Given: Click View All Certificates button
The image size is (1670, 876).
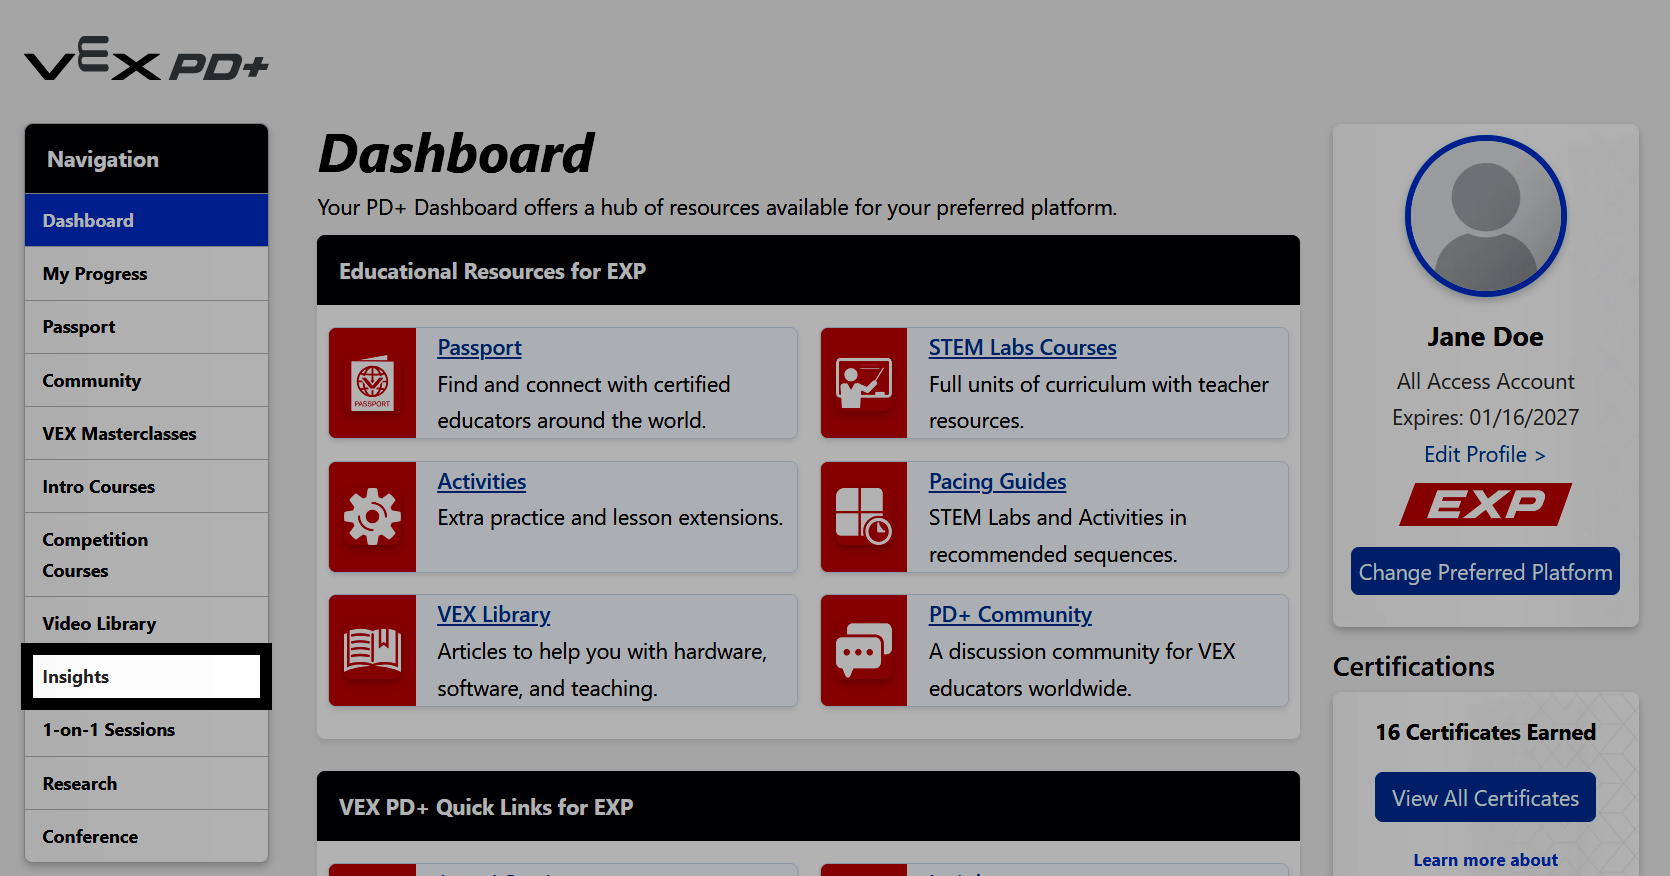Looking at the screenshot, I should coord(1485,797).
